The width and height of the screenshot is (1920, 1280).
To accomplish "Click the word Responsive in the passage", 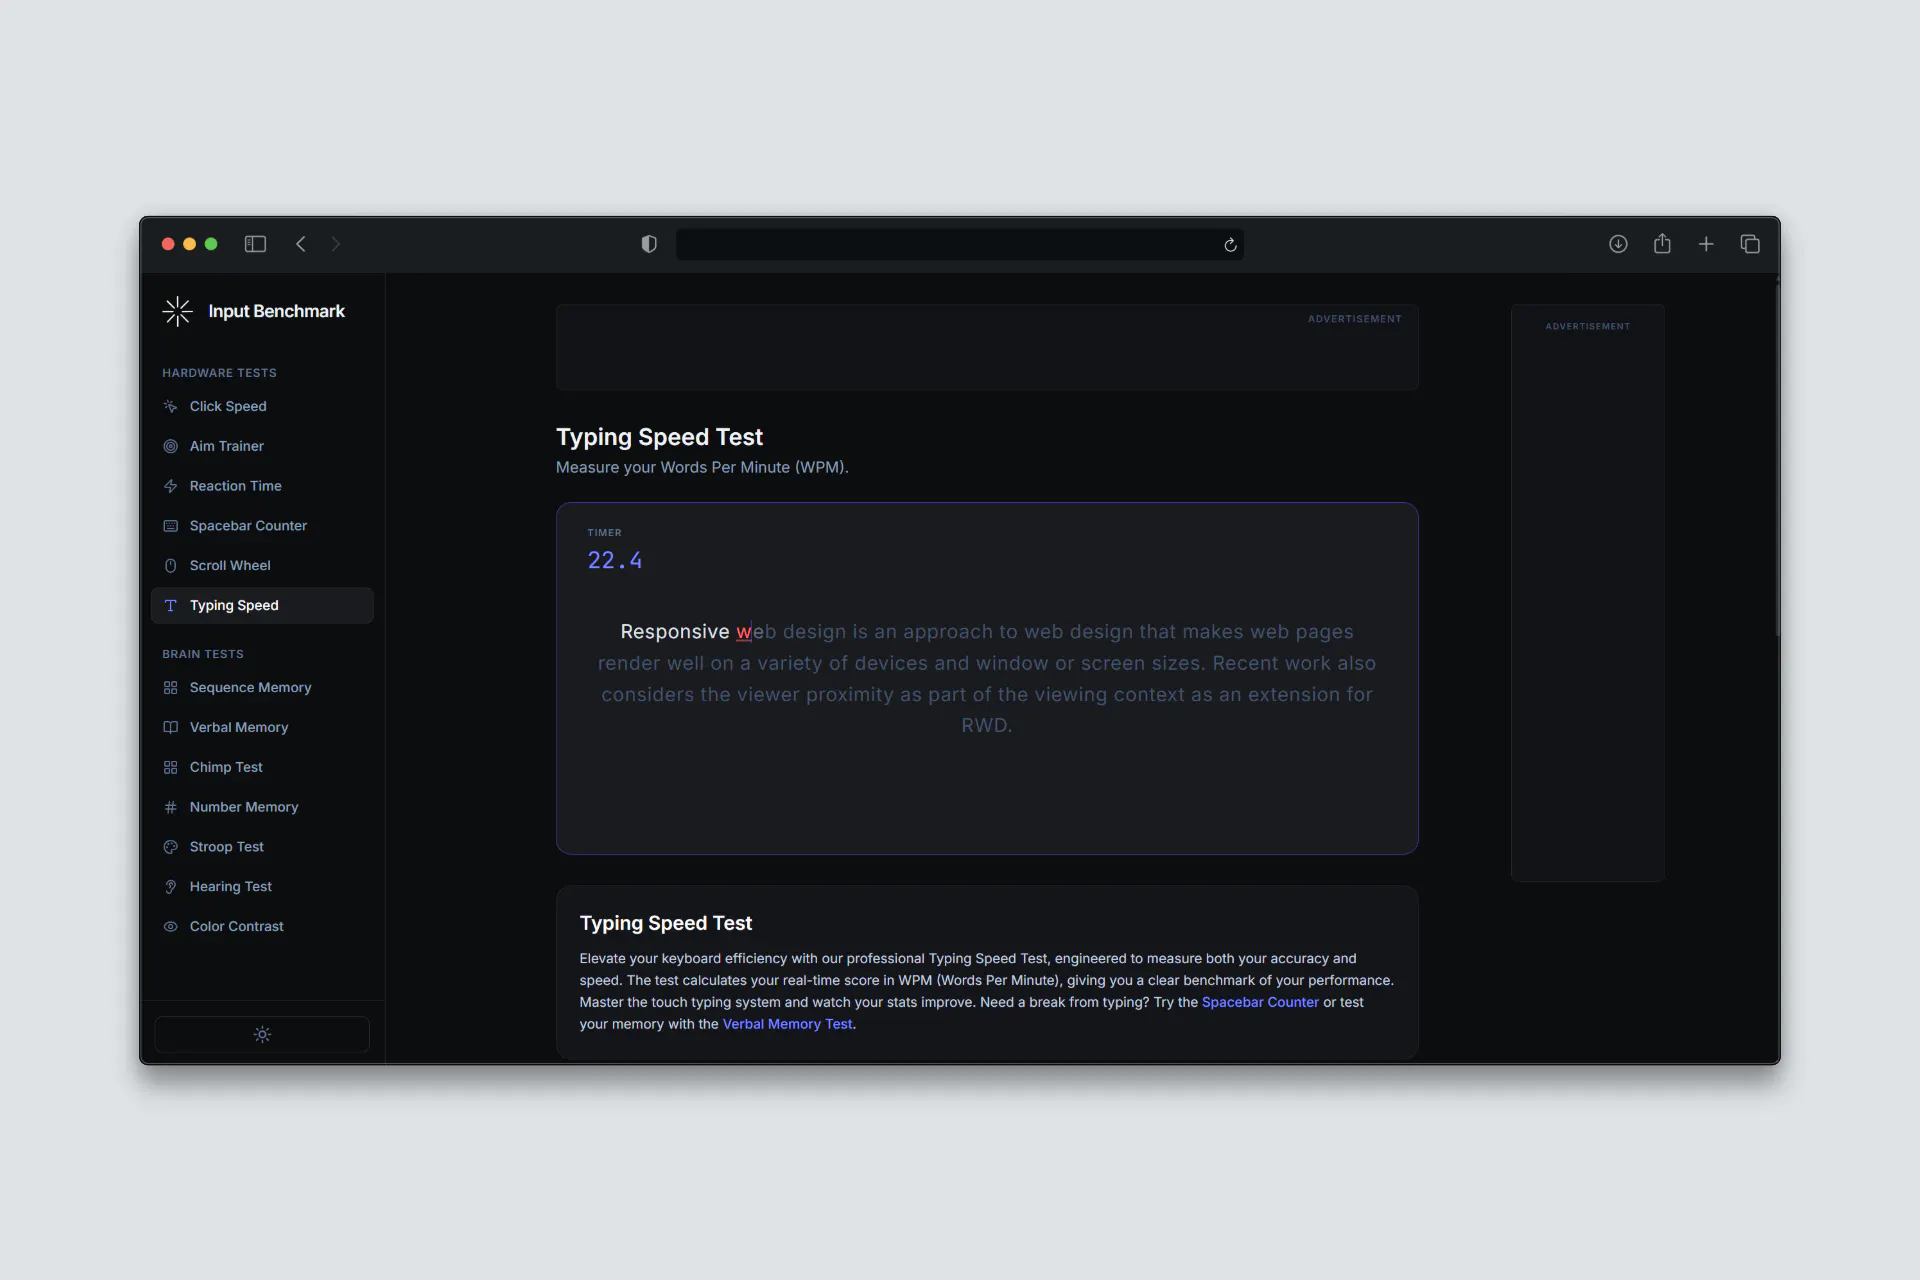I will click(675, 632).
